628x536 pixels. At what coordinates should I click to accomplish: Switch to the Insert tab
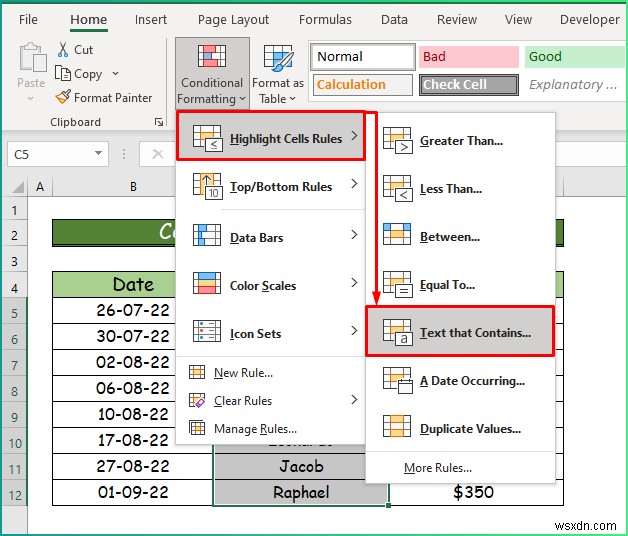pyautogui.click(x=151, y=19)
